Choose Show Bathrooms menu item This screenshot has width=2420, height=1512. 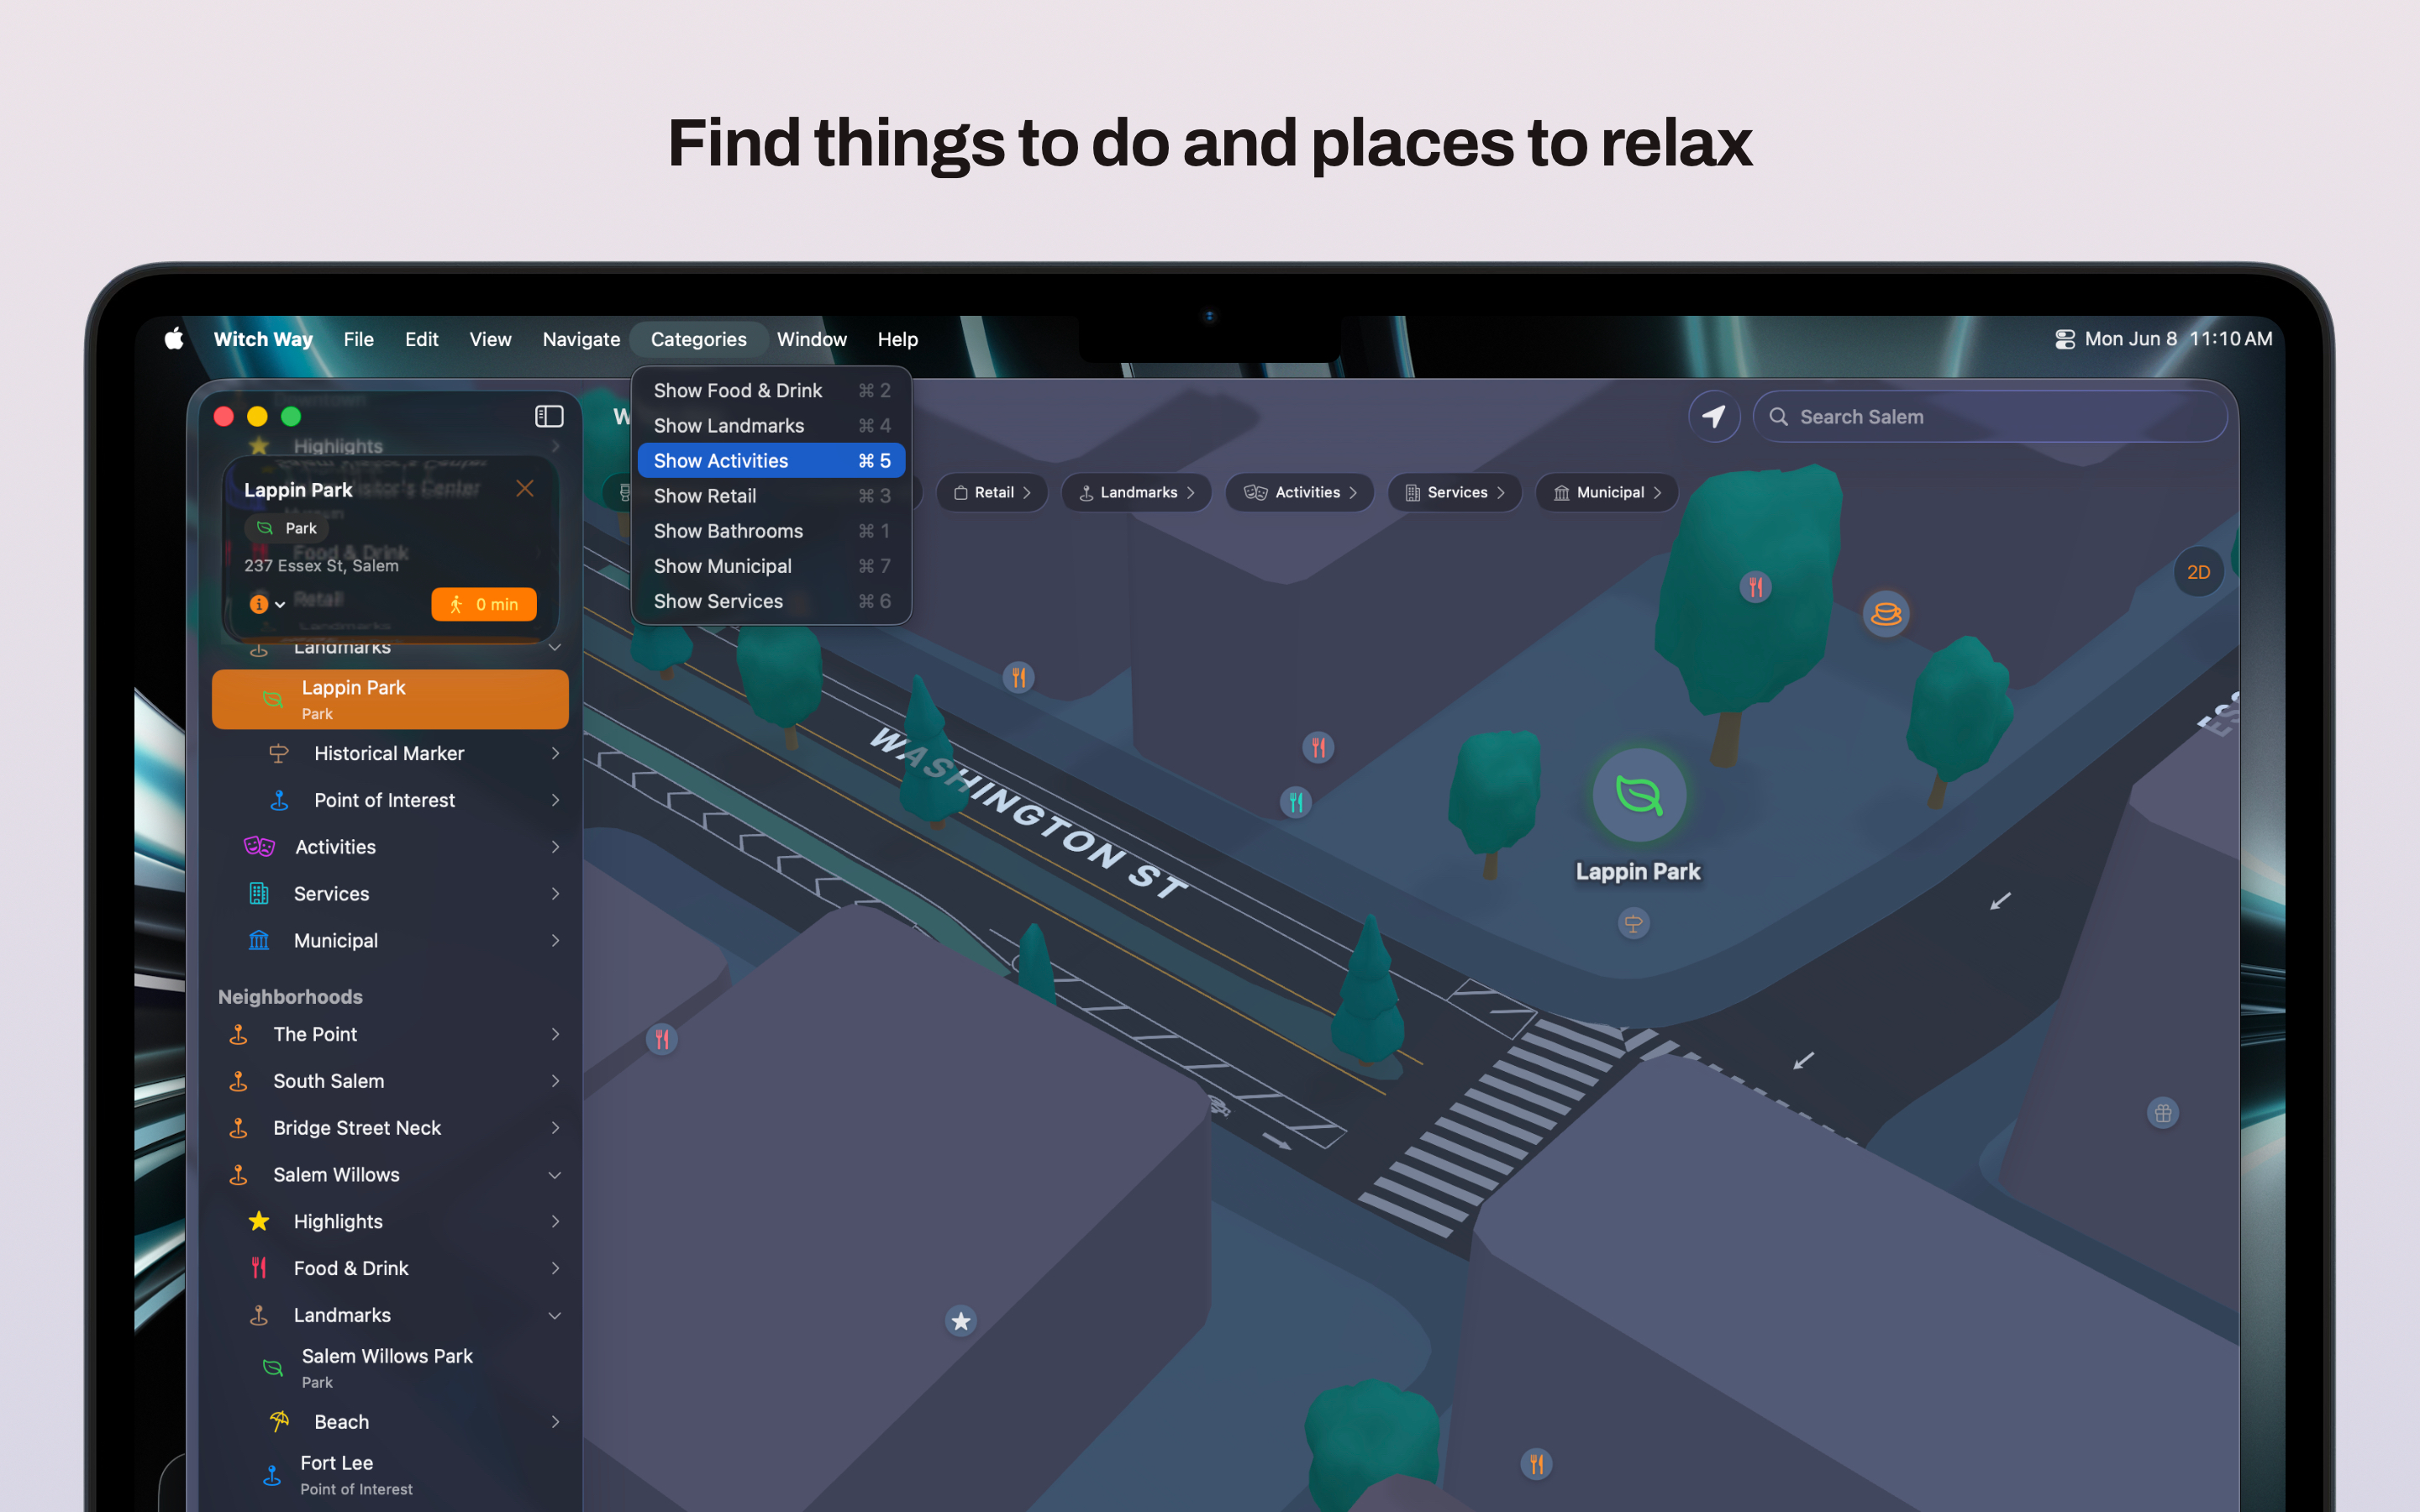(771, 530)
